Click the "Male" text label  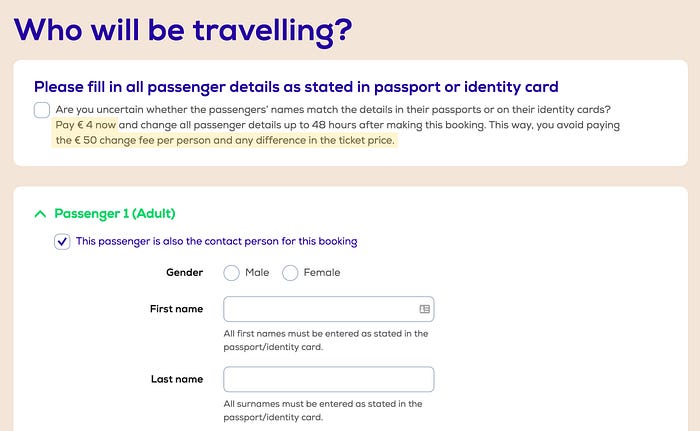[x=257, y=273]
